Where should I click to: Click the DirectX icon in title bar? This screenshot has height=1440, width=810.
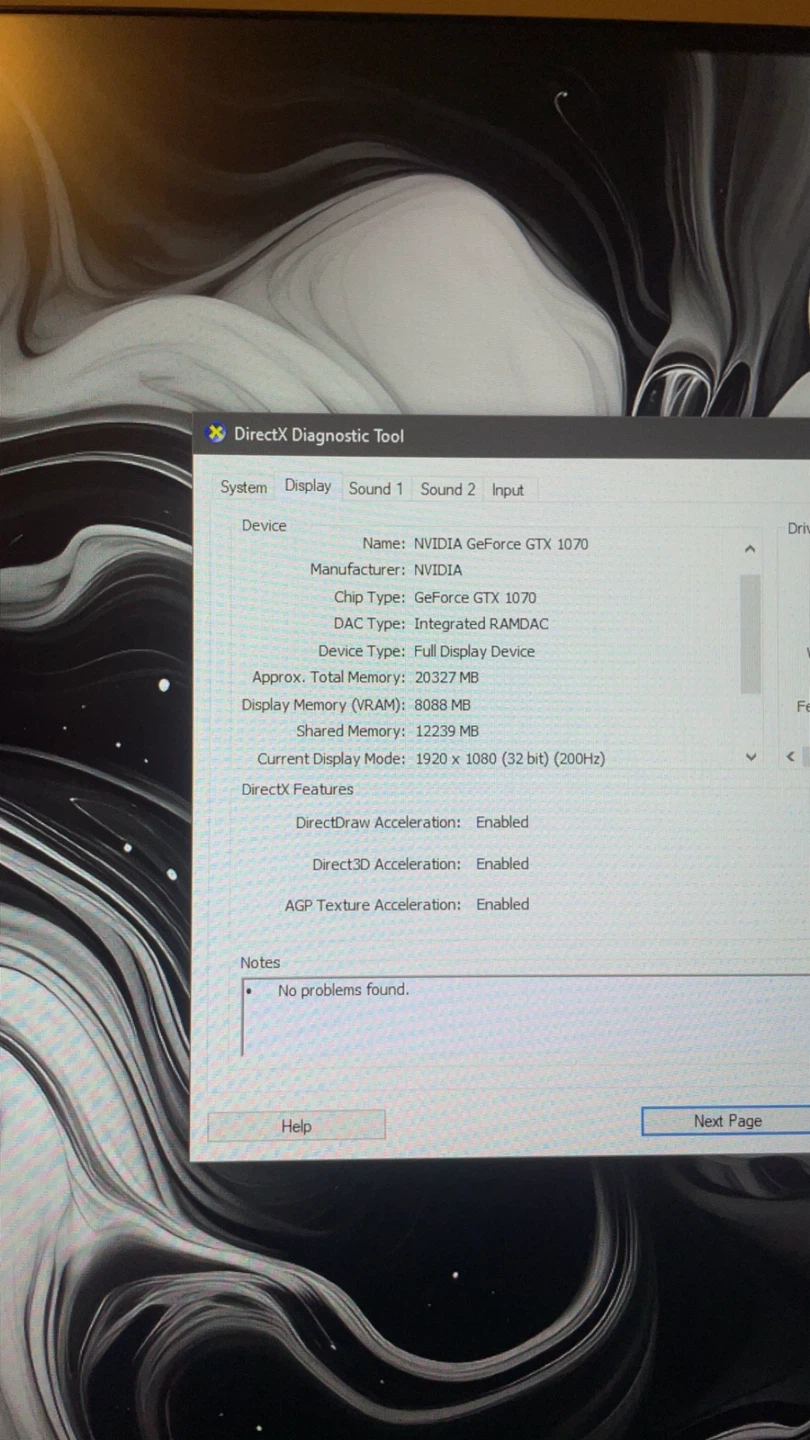tap(215, 434)
